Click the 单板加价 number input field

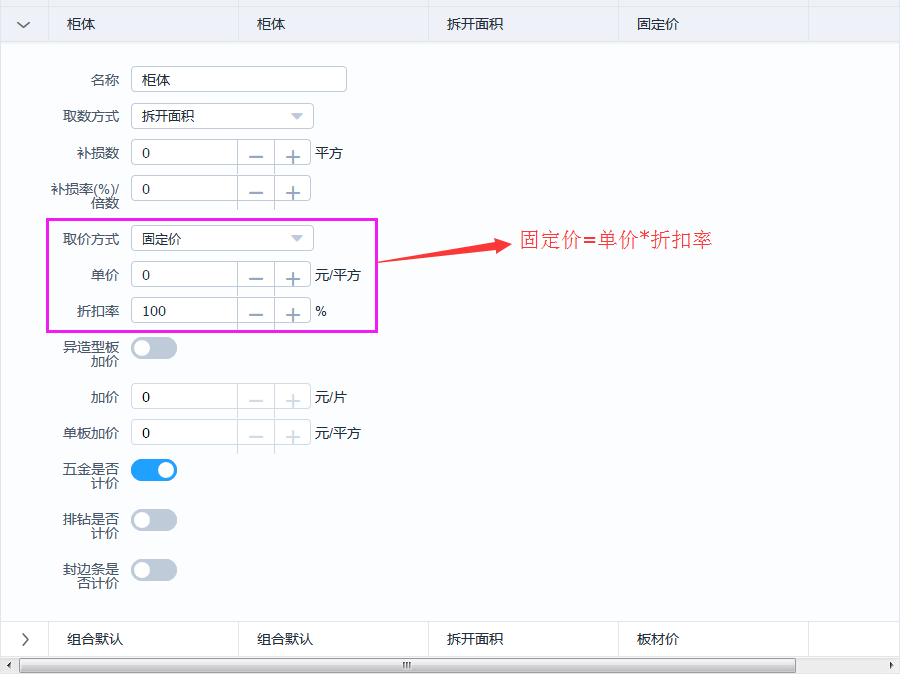[184, 433]
